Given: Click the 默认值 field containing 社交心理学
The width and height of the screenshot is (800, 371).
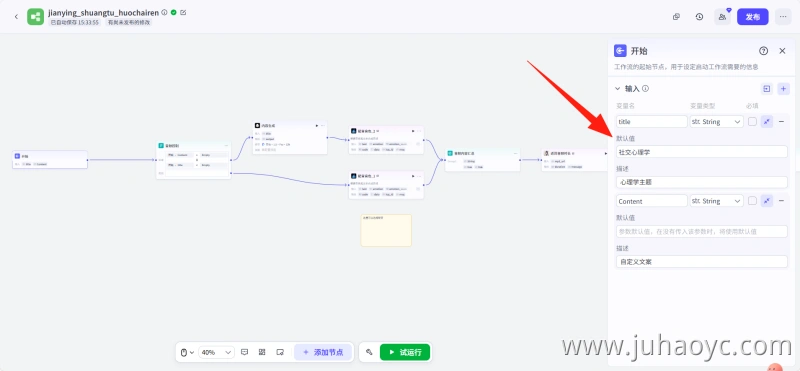Looking at the screenshot, I should click(x=702, y=152).
